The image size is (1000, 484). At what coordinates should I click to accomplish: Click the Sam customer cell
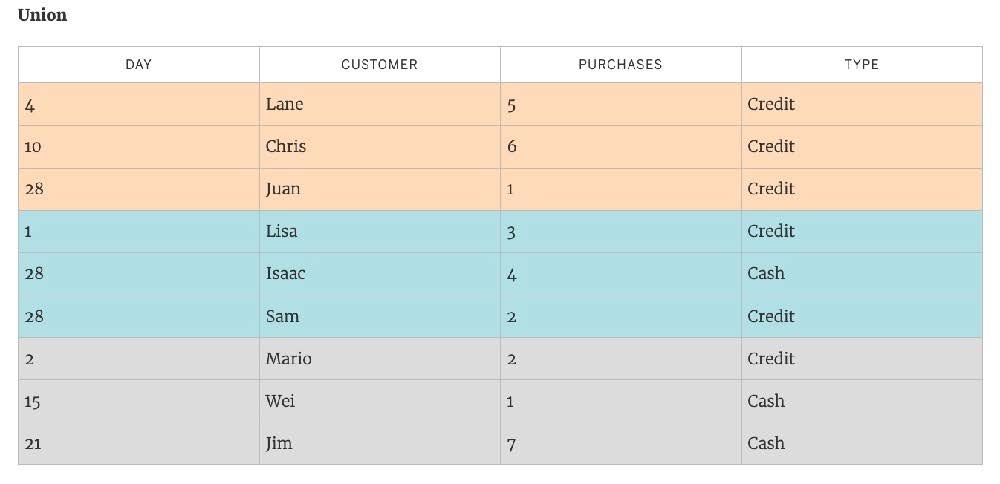pyautogui.click(x=379, y=316)
